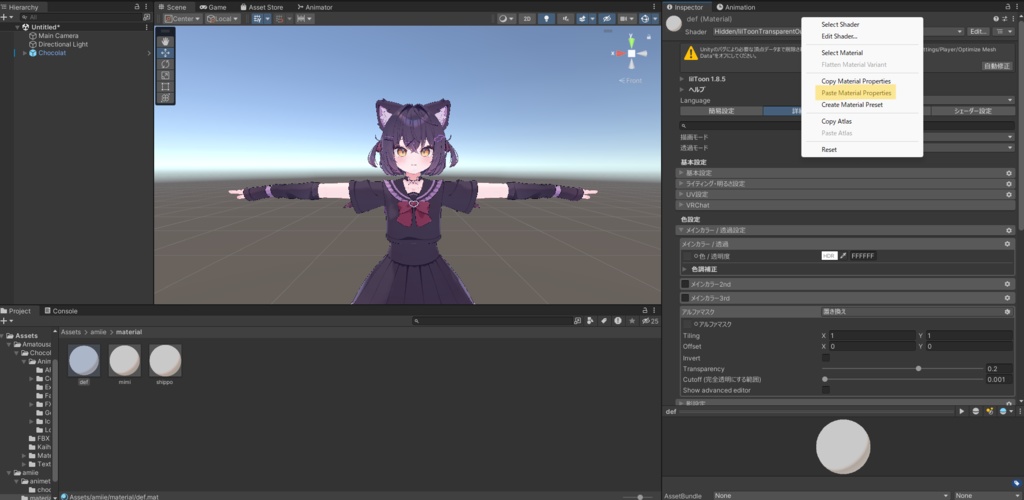Open the draw mode shading dropdown
This screenshot has height=500, width=1024.
pyautogui.click(x=506, y=19)
